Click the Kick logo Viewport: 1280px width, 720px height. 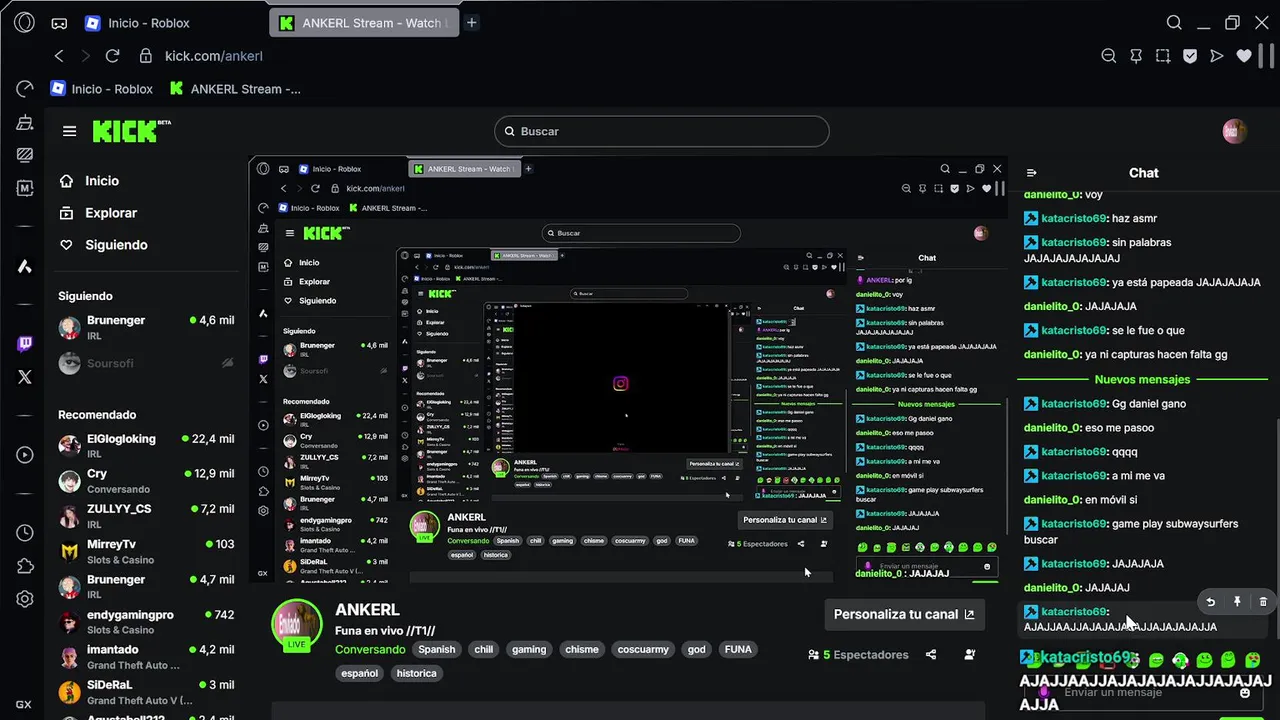point(131,131)
